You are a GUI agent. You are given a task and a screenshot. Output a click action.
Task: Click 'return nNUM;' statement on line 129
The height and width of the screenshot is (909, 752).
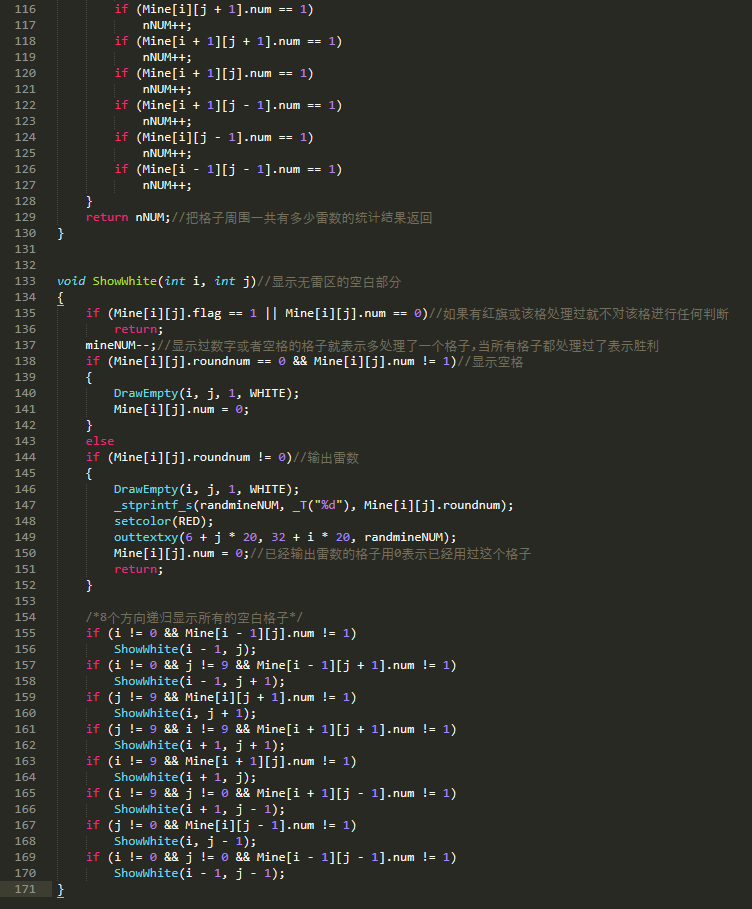point(128,217)
